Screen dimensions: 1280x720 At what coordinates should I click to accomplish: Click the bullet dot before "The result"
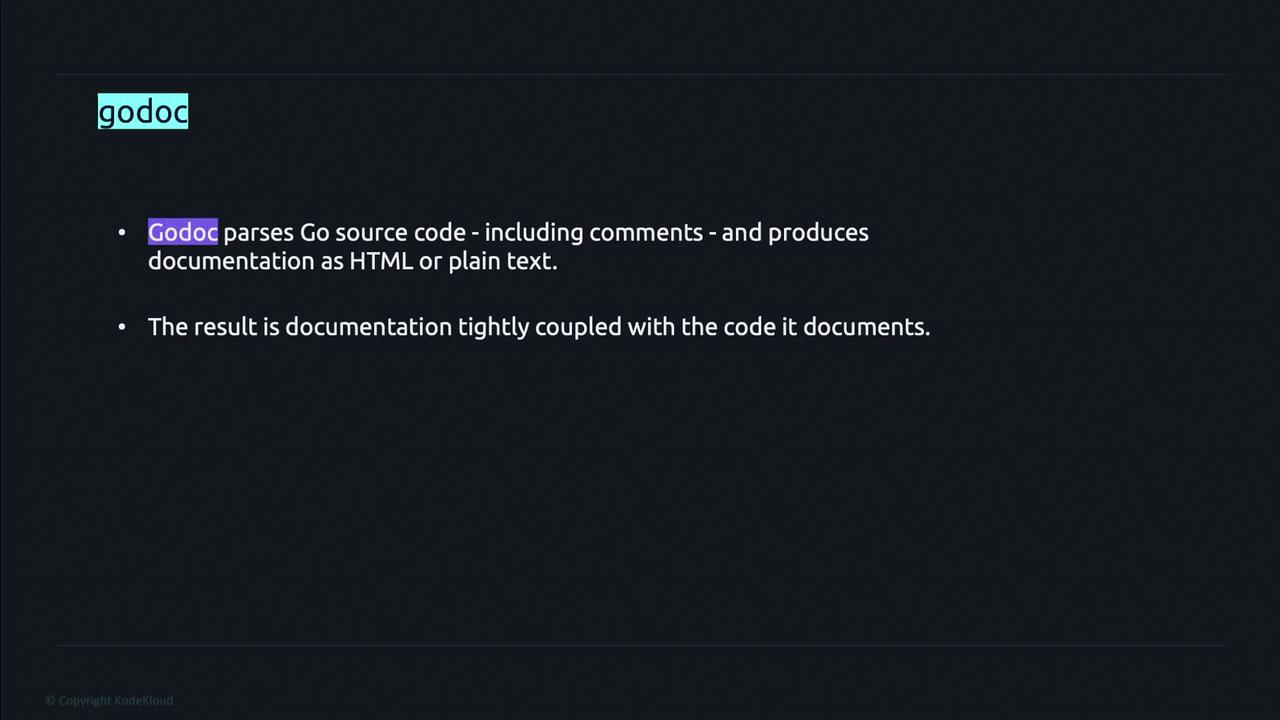point(122,327)
